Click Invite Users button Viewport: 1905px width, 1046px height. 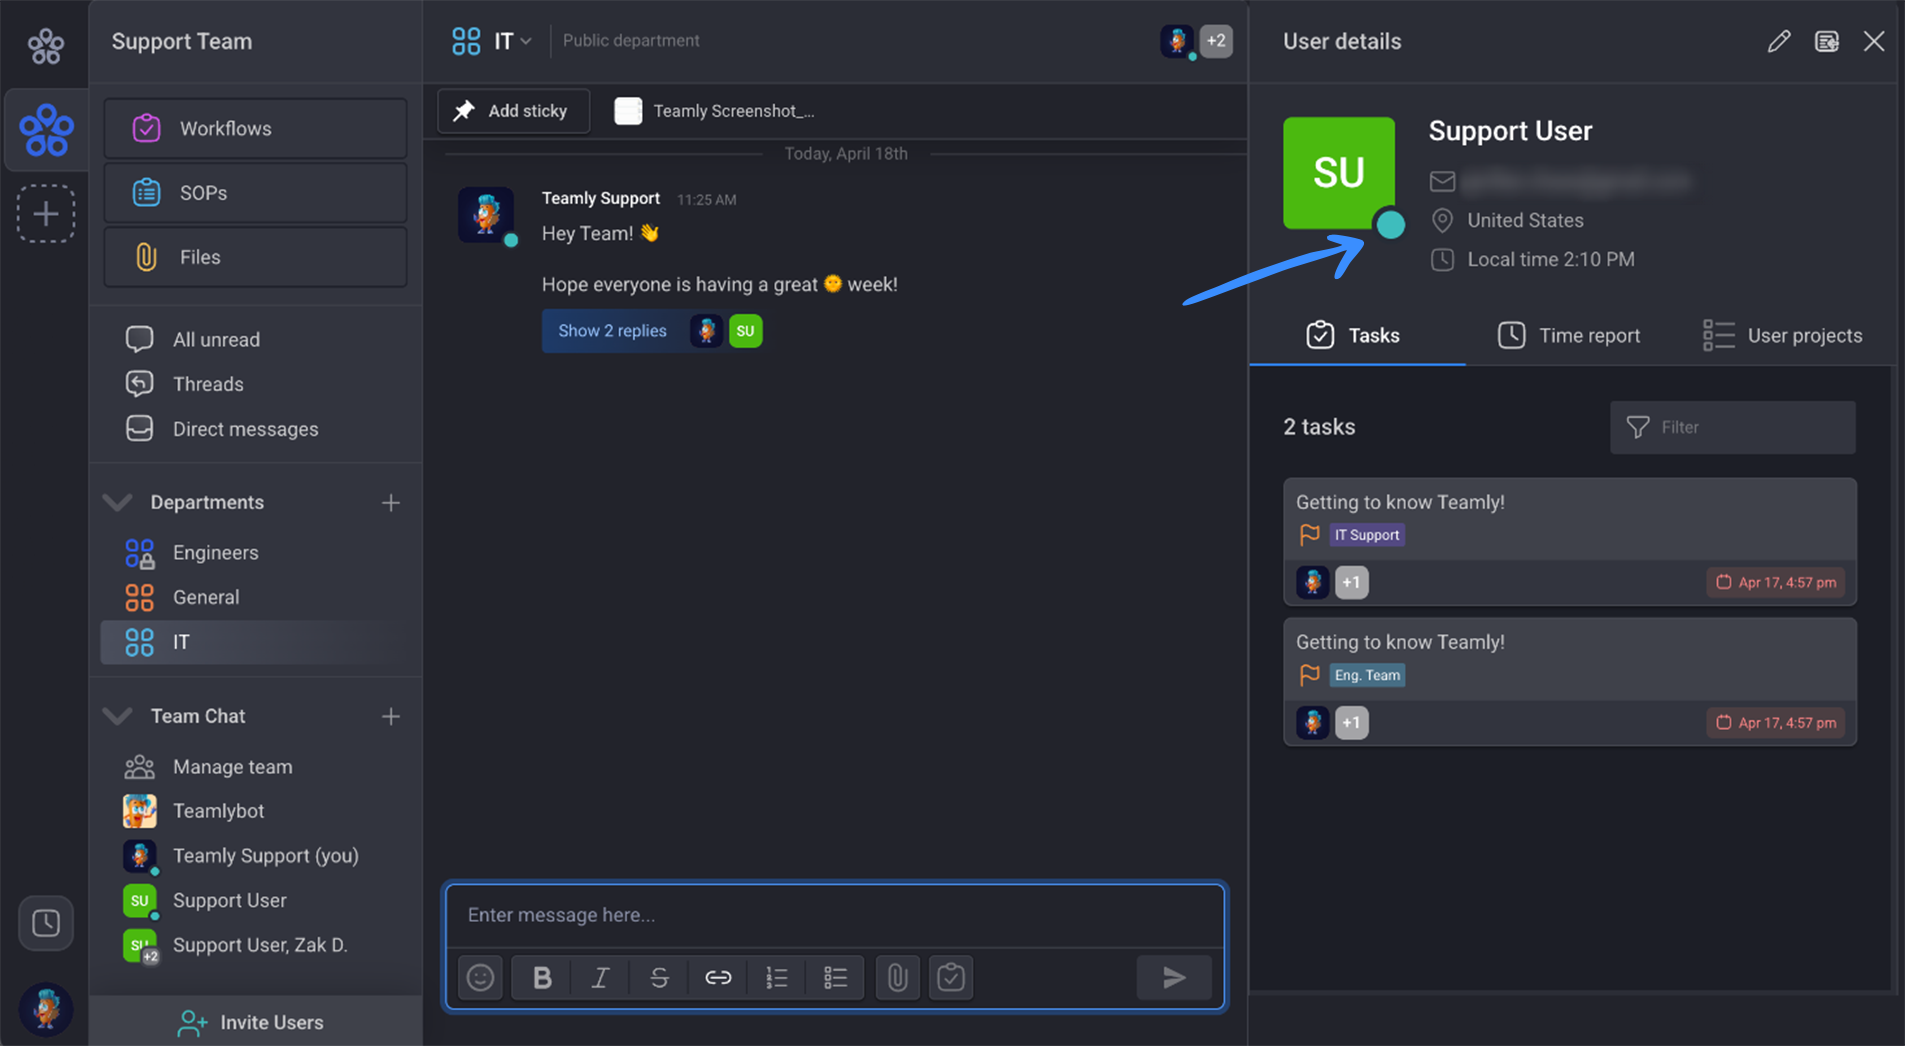(x=252, y=1022)
